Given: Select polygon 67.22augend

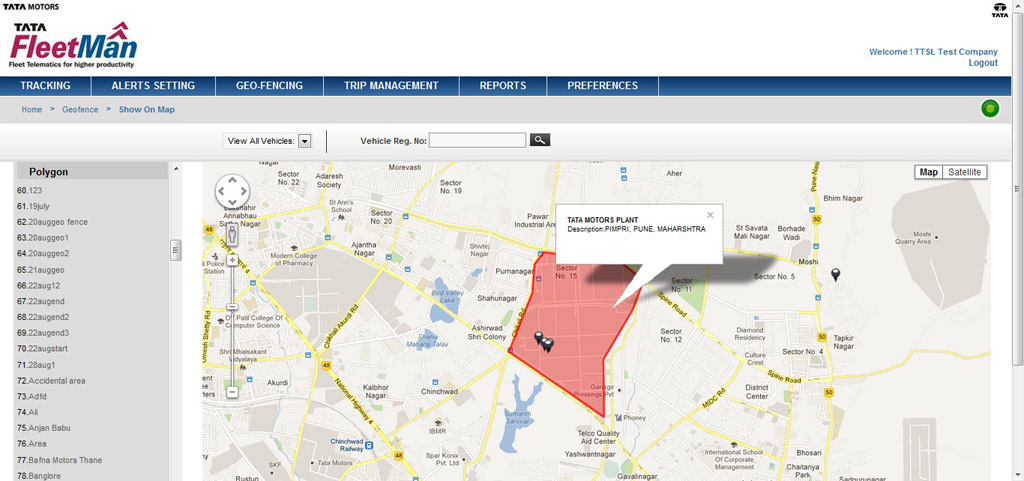Looking at the screenshot, I should pos(40,302).
